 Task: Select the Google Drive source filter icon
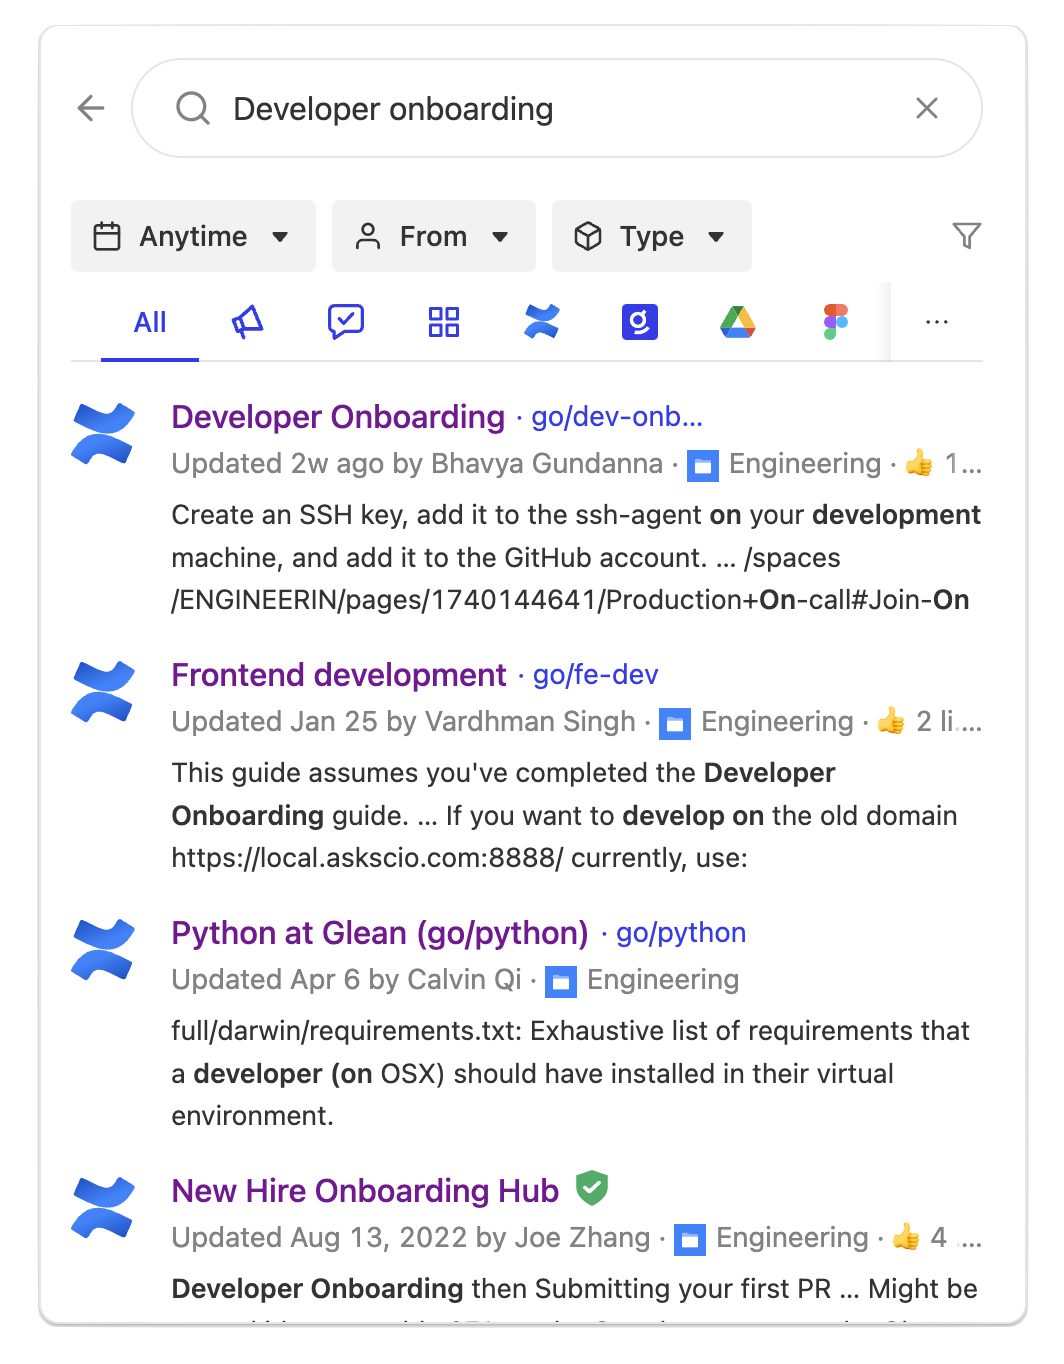click(x=738, y=321)
